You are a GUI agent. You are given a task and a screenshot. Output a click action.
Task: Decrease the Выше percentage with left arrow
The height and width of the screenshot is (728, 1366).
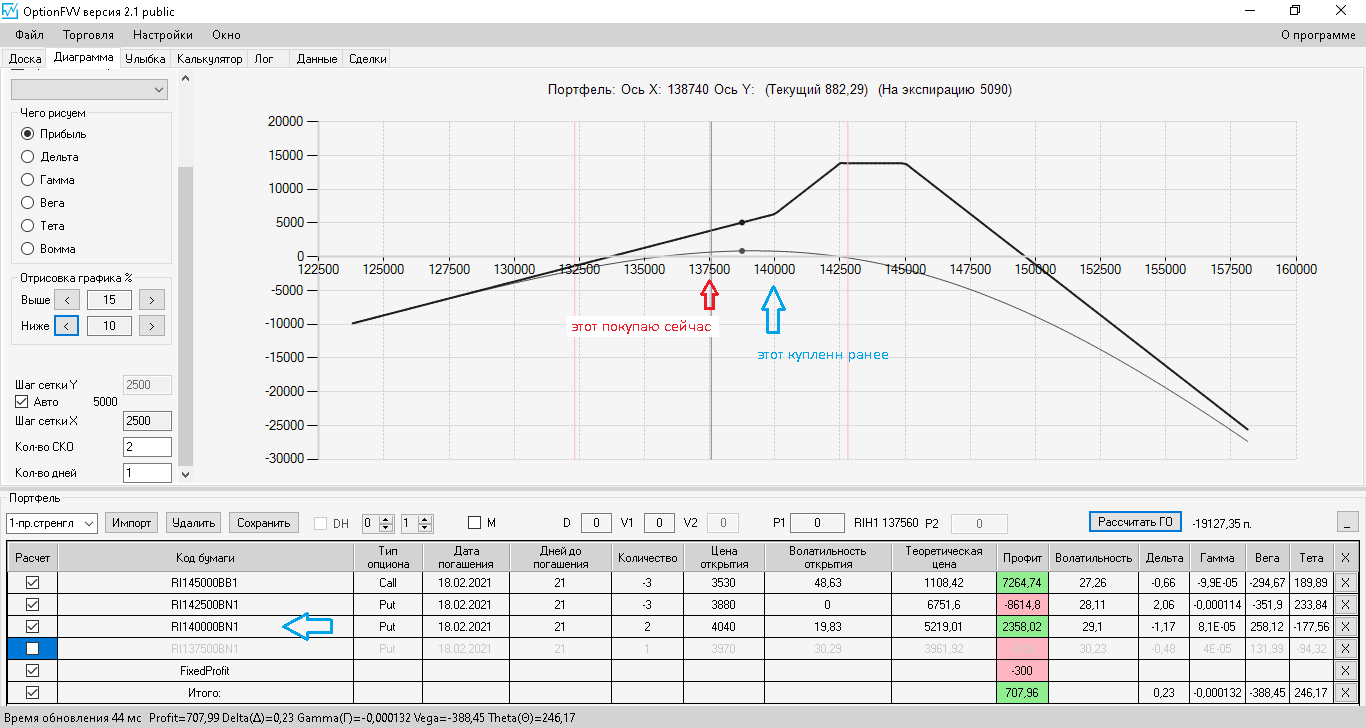click(67, 299)
